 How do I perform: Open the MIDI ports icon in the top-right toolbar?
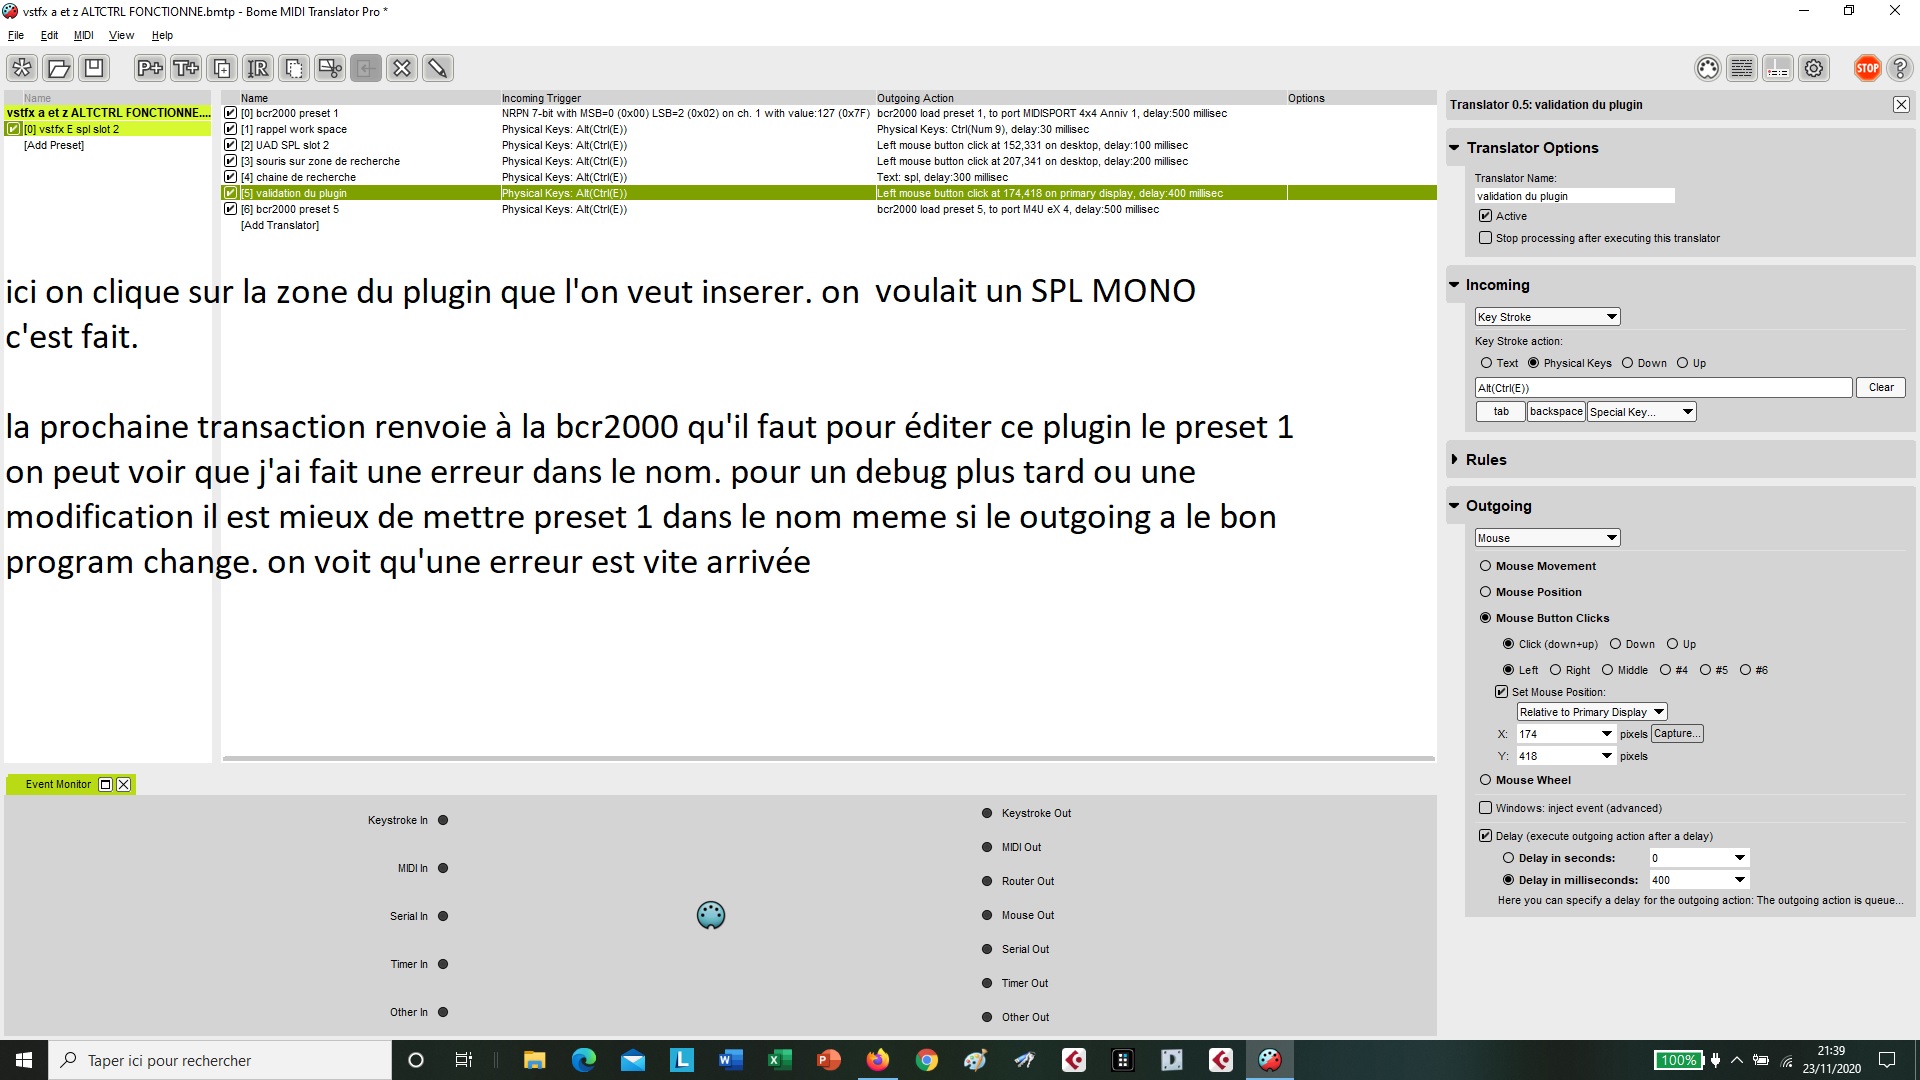1707,68
